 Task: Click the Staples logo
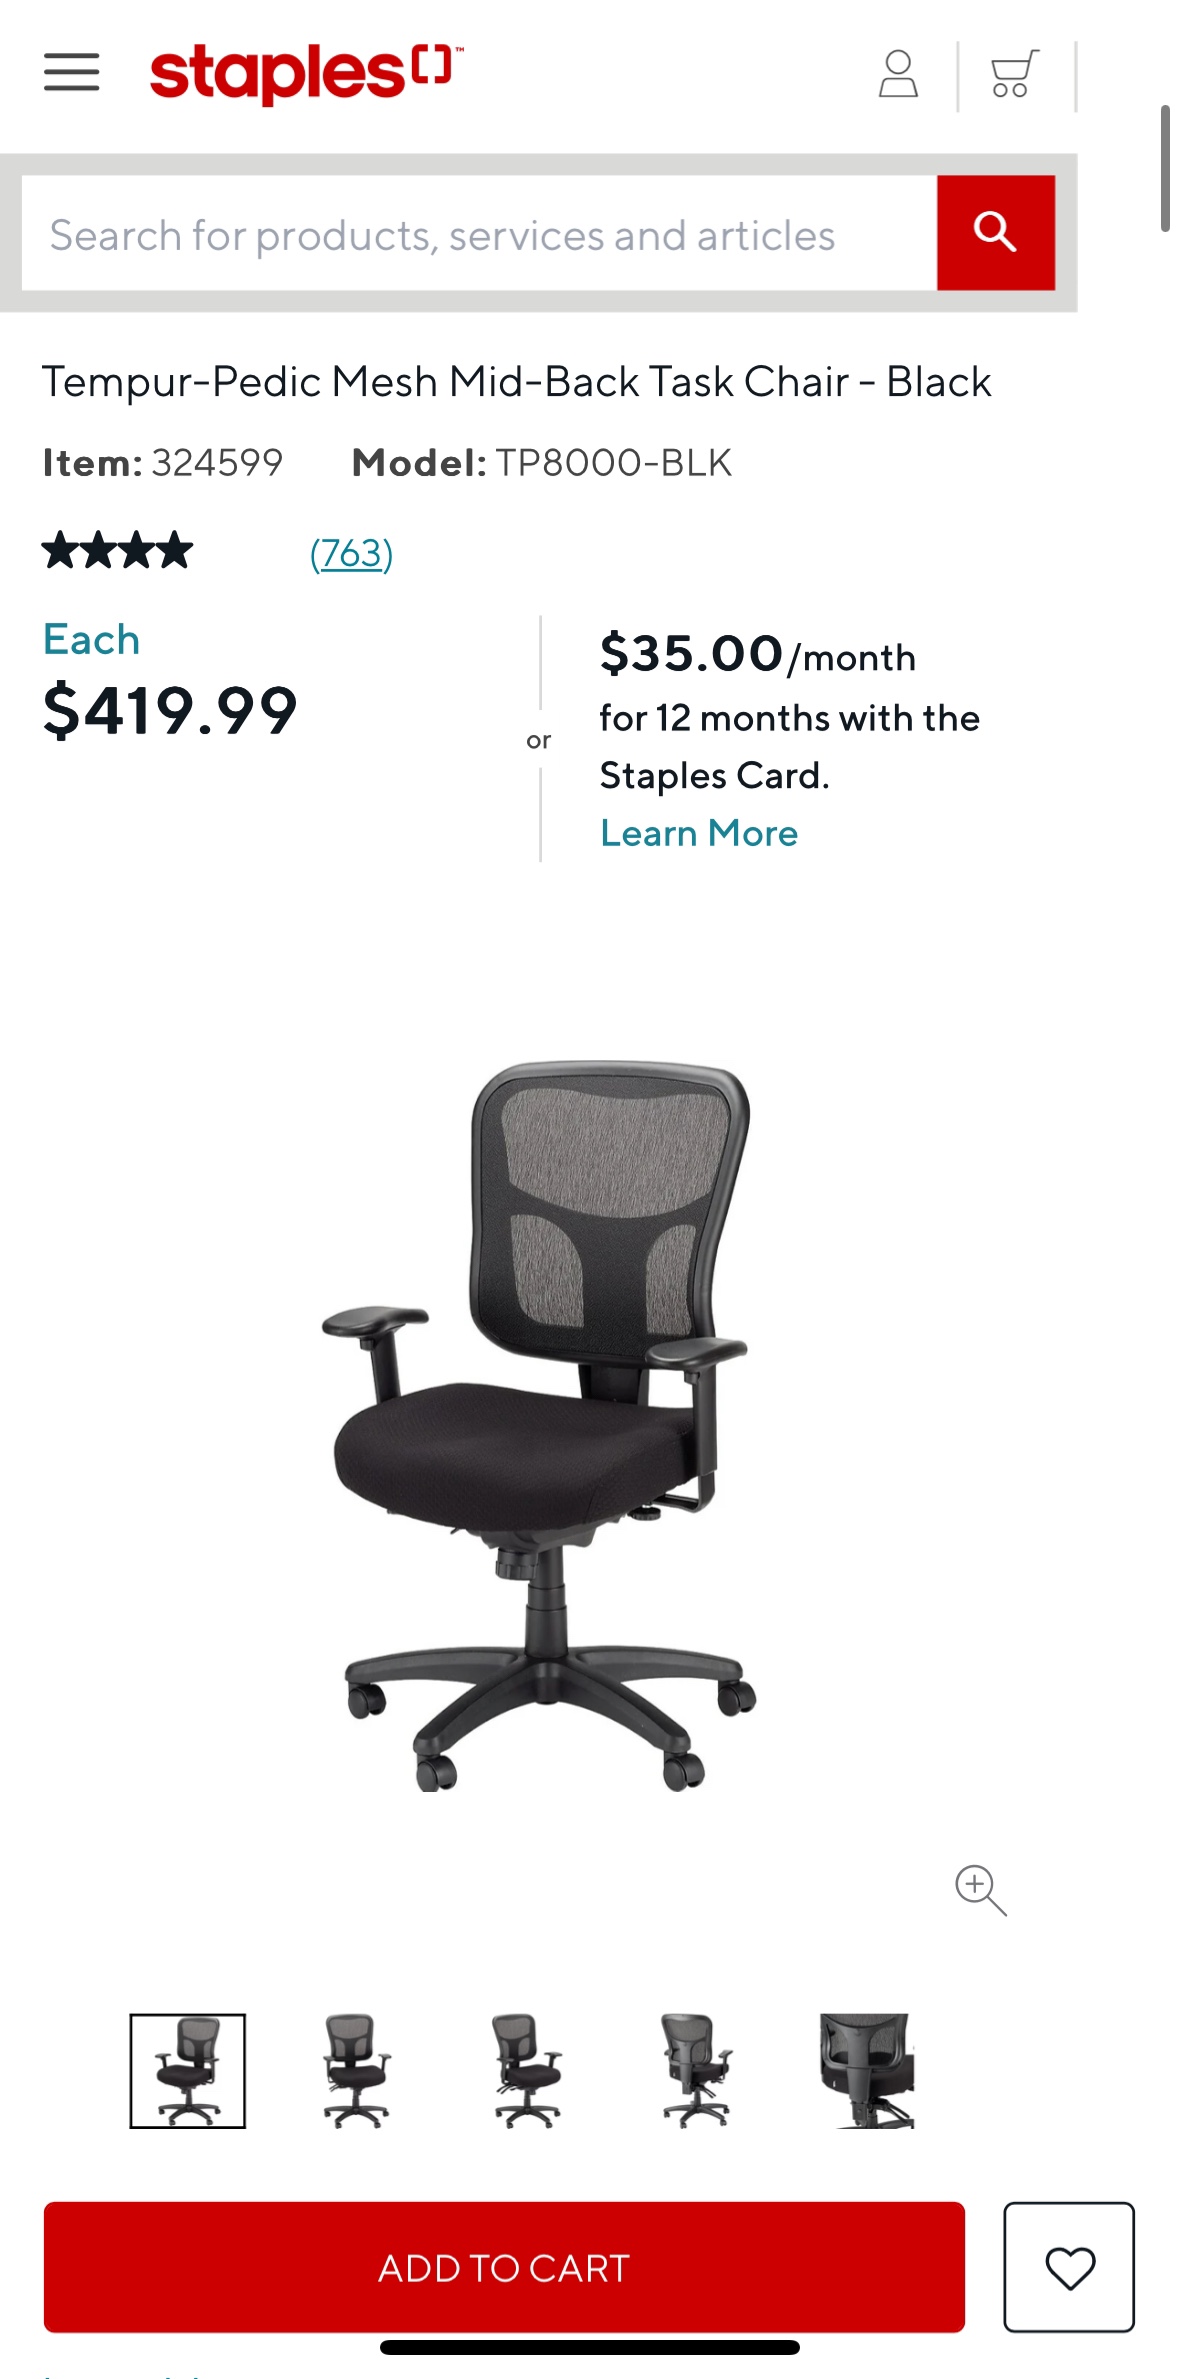click(306, 73)
